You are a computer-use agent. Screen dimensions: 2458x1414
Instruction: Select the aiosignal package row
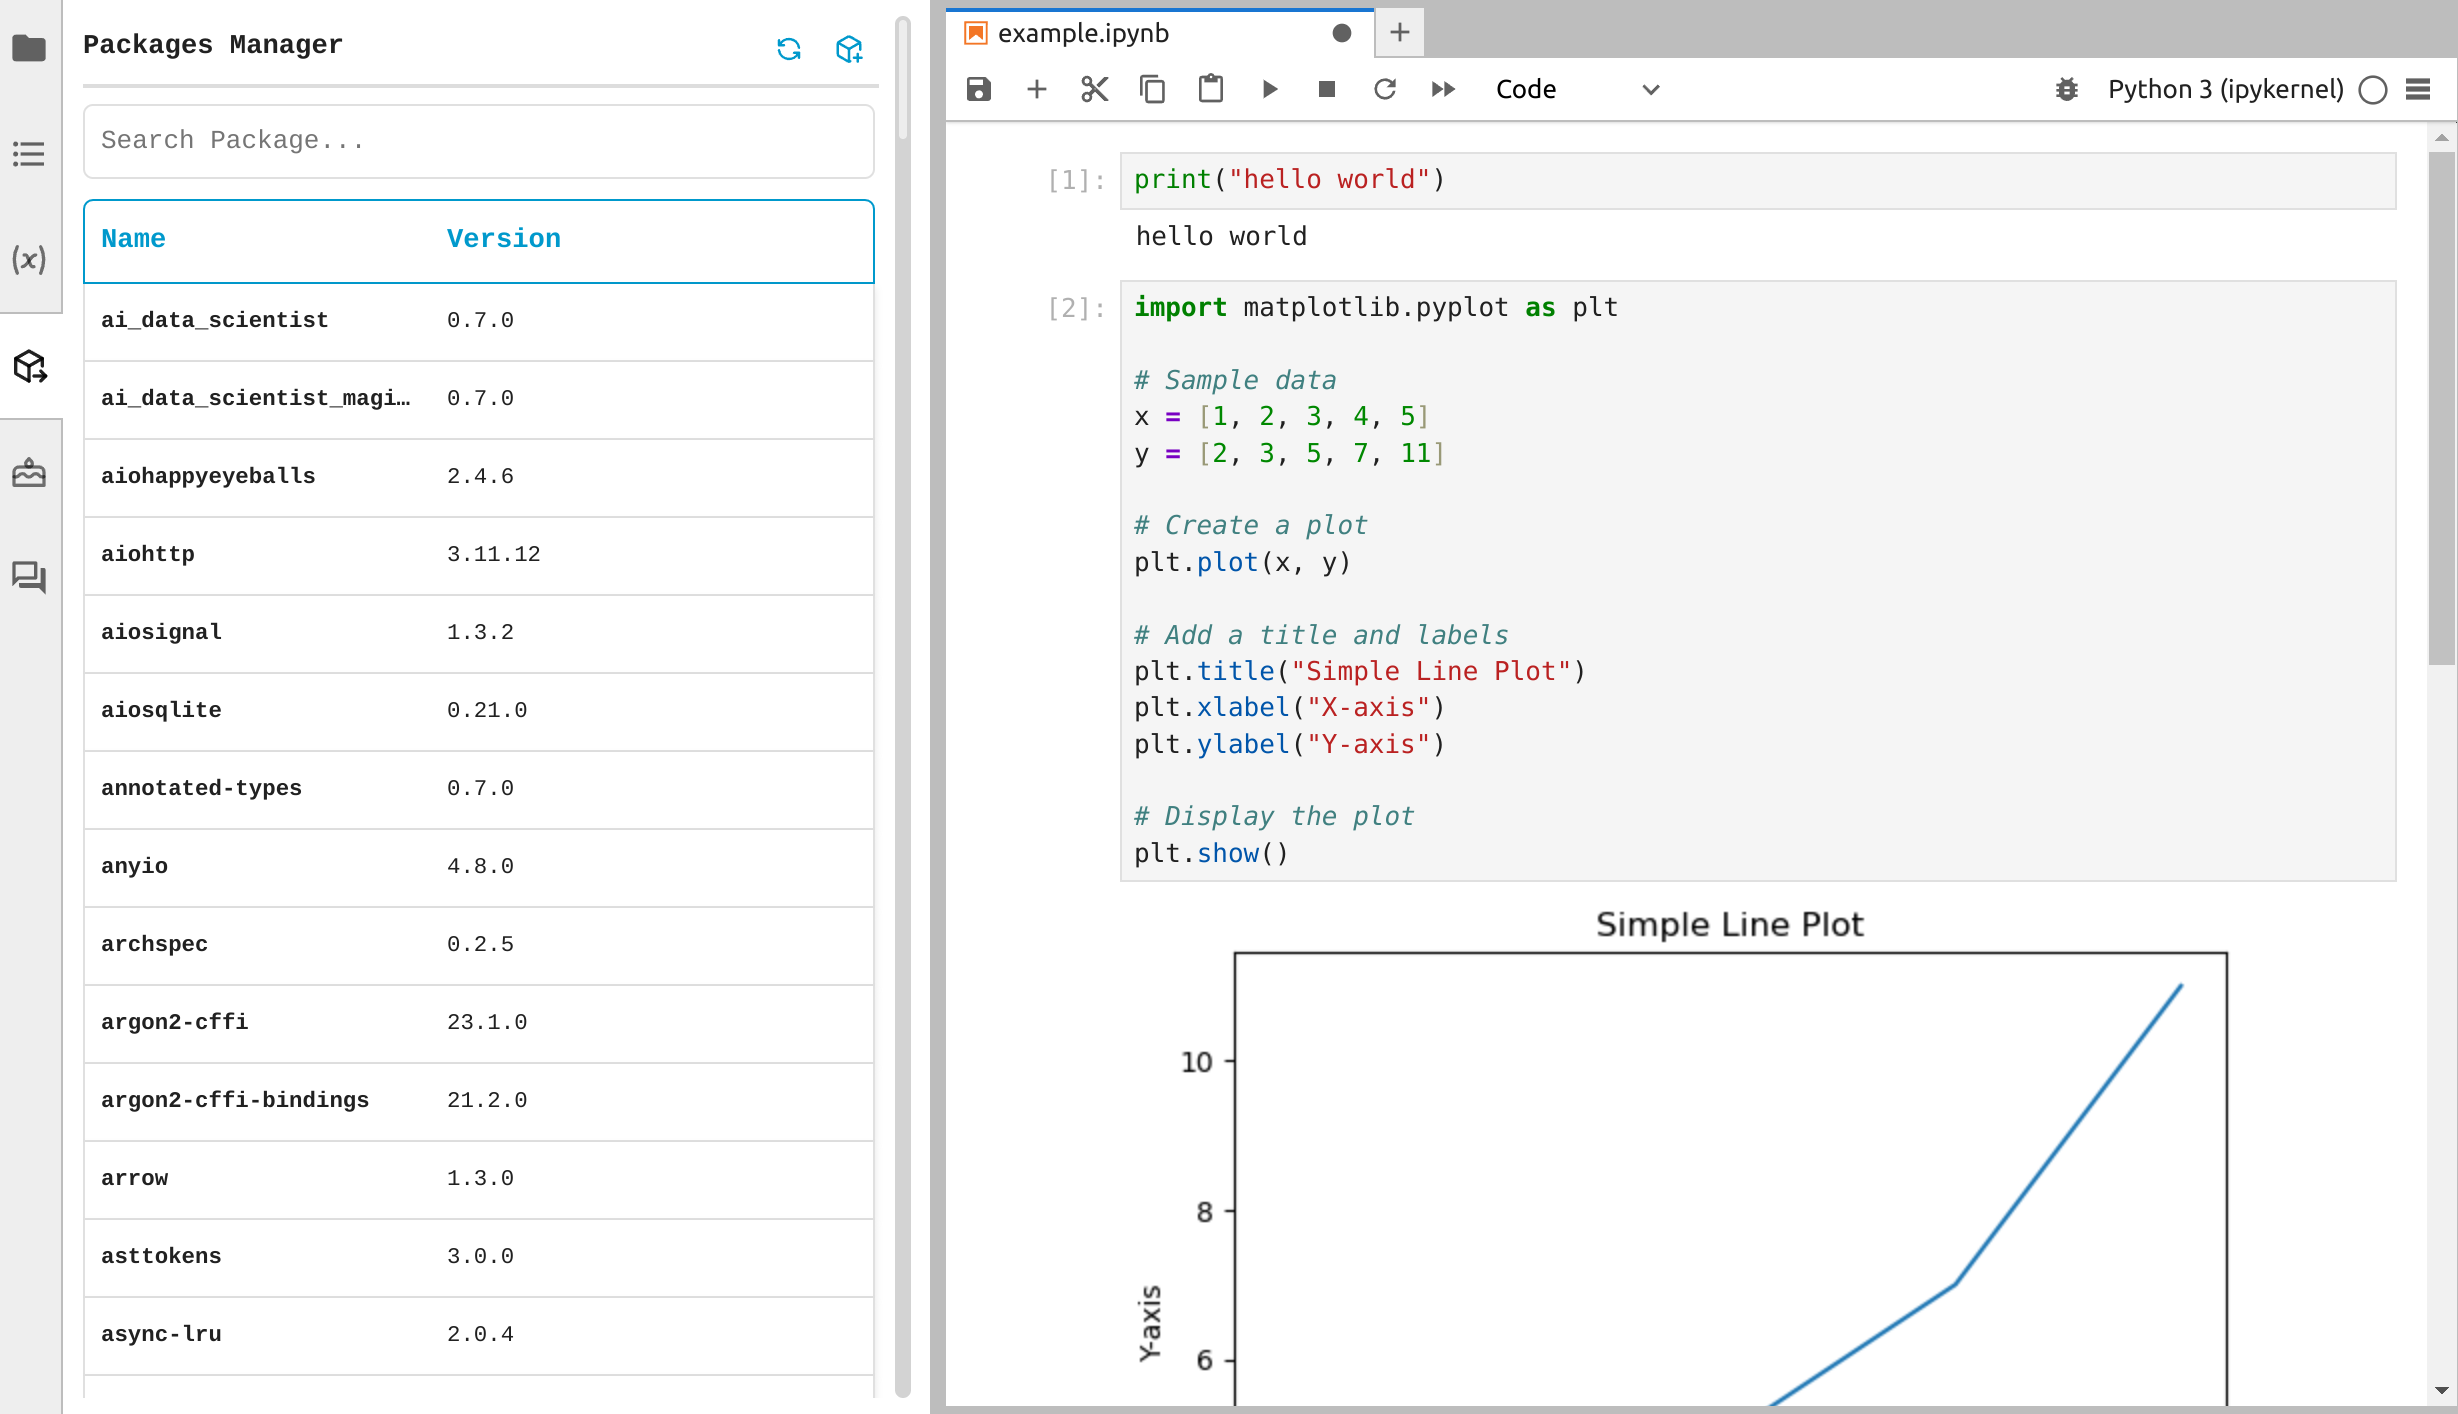[x=479, y=633]
